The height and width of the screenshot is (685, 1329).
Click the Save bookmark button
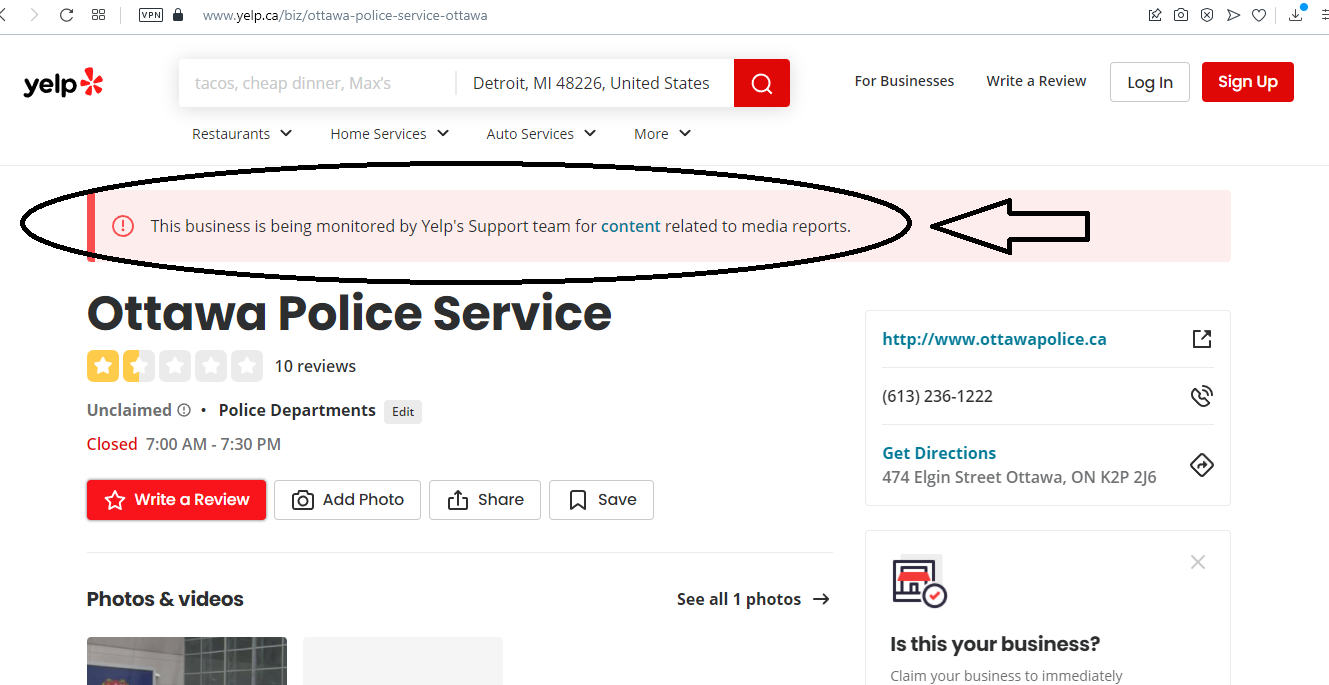(601, 500)
